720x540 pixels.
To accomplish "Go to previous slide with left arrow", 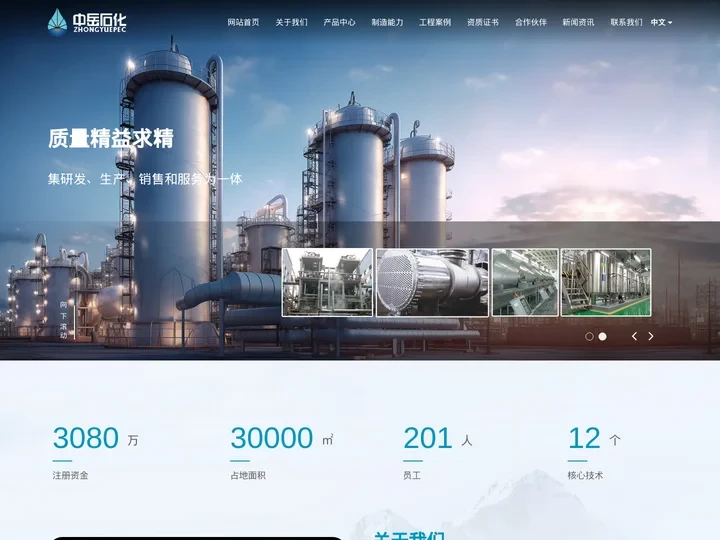I will coord(634,336).
